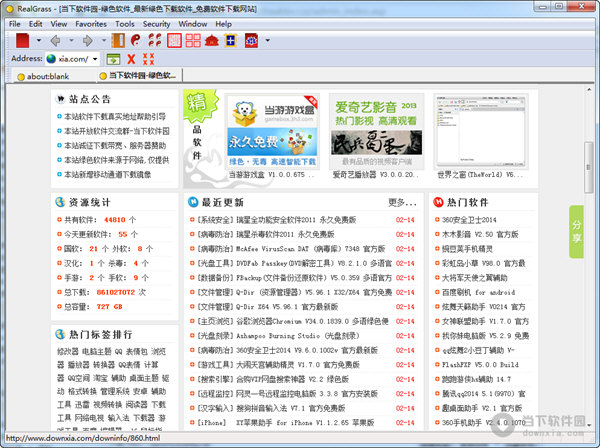Viewport: 600px width, 448px height.
Task: Open the 木木影音 V2.50 官方版 link
Action: click(x=480, y=235)
